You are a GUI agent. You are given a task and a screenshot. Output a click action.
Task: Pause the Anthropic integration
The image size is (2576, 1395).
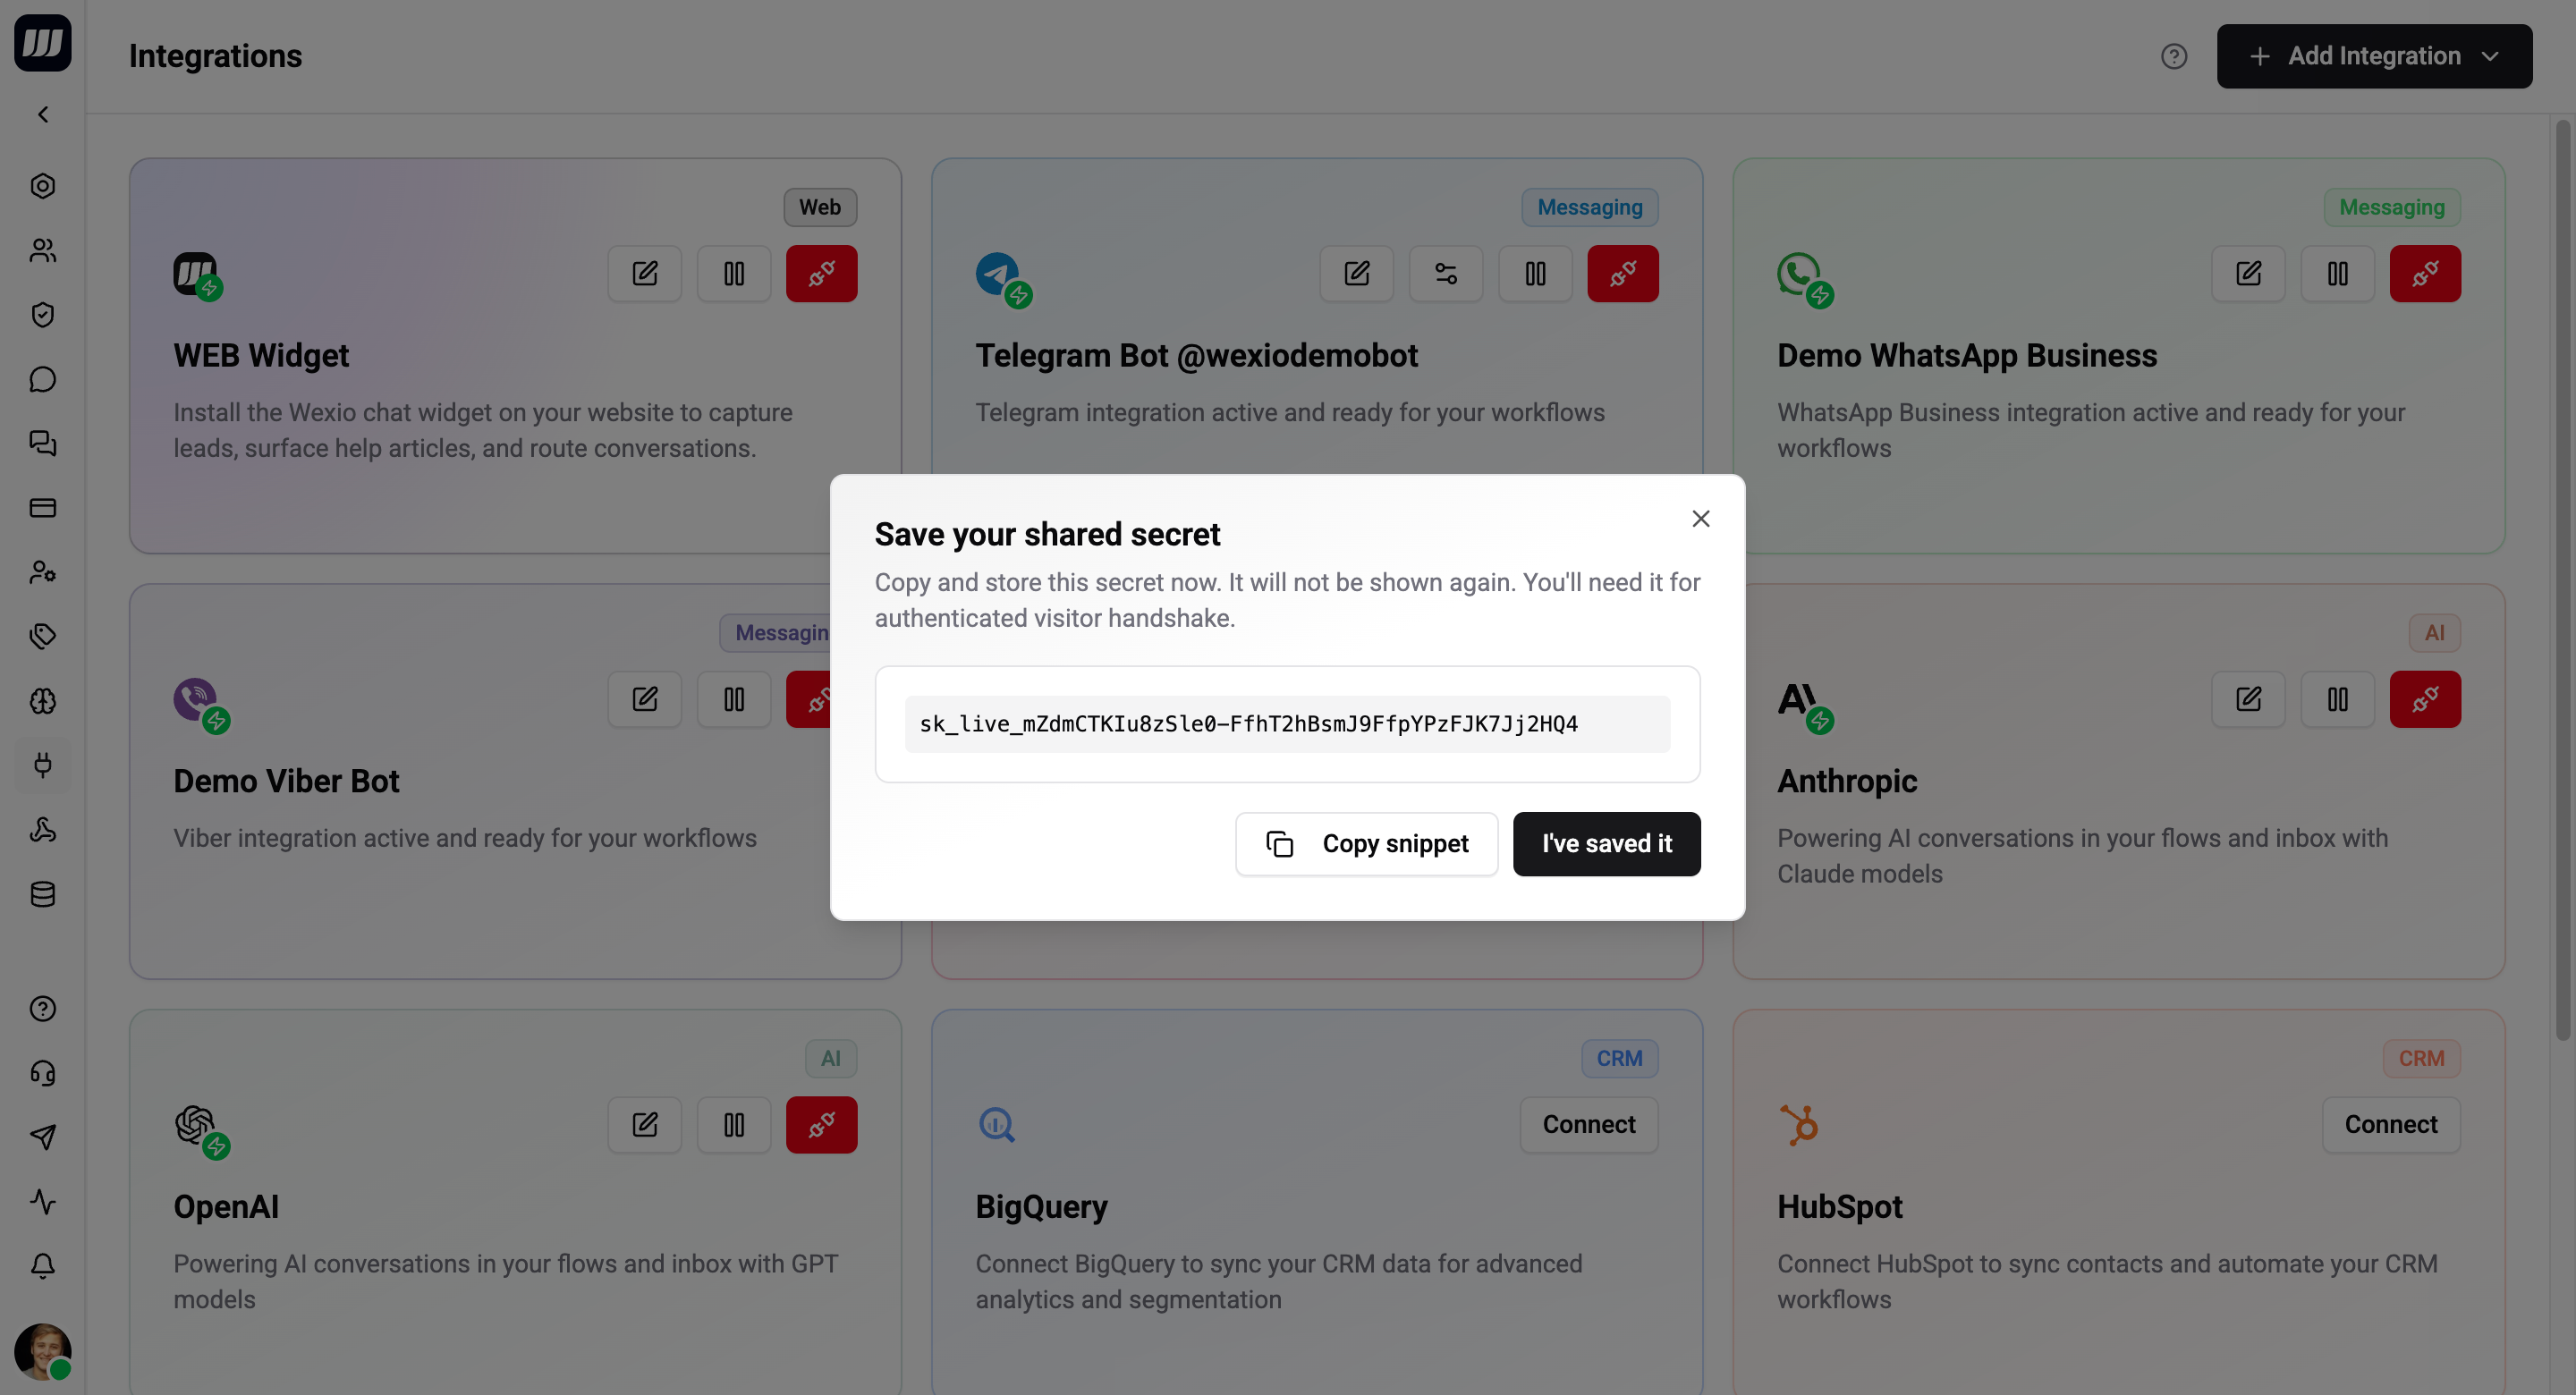[x=2337, y=699]
